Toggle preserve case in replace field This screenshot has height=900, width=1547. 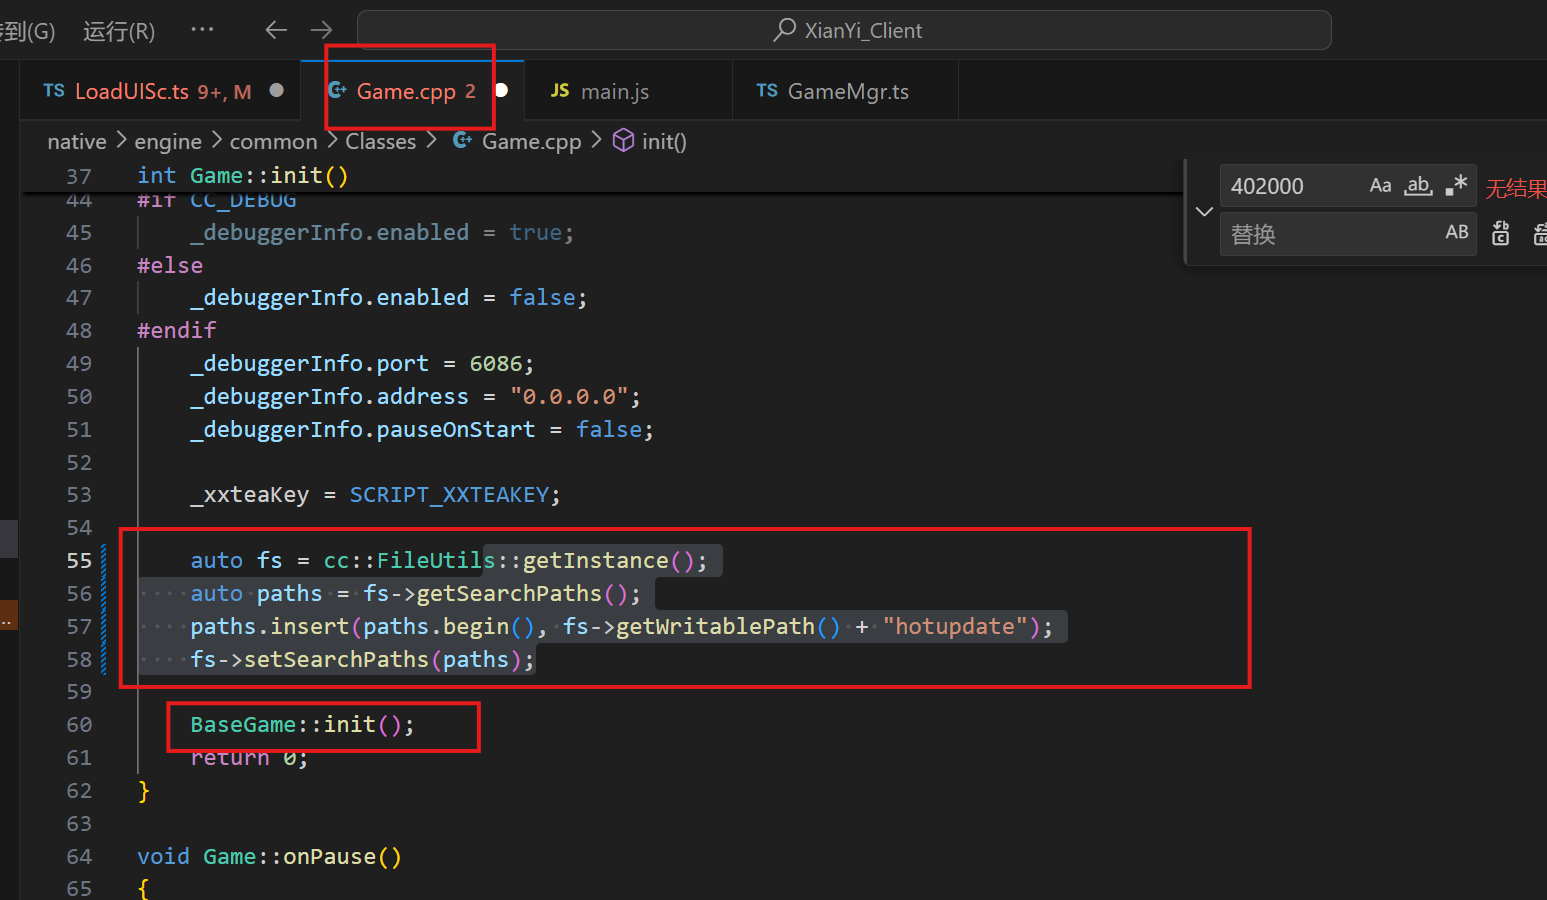point(1457,233)
